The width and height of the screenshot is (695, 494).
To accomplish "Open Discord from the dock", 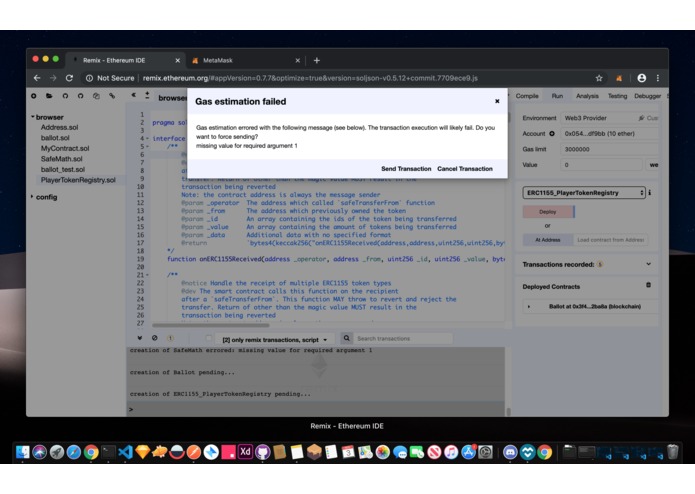I will click(510, 452).
